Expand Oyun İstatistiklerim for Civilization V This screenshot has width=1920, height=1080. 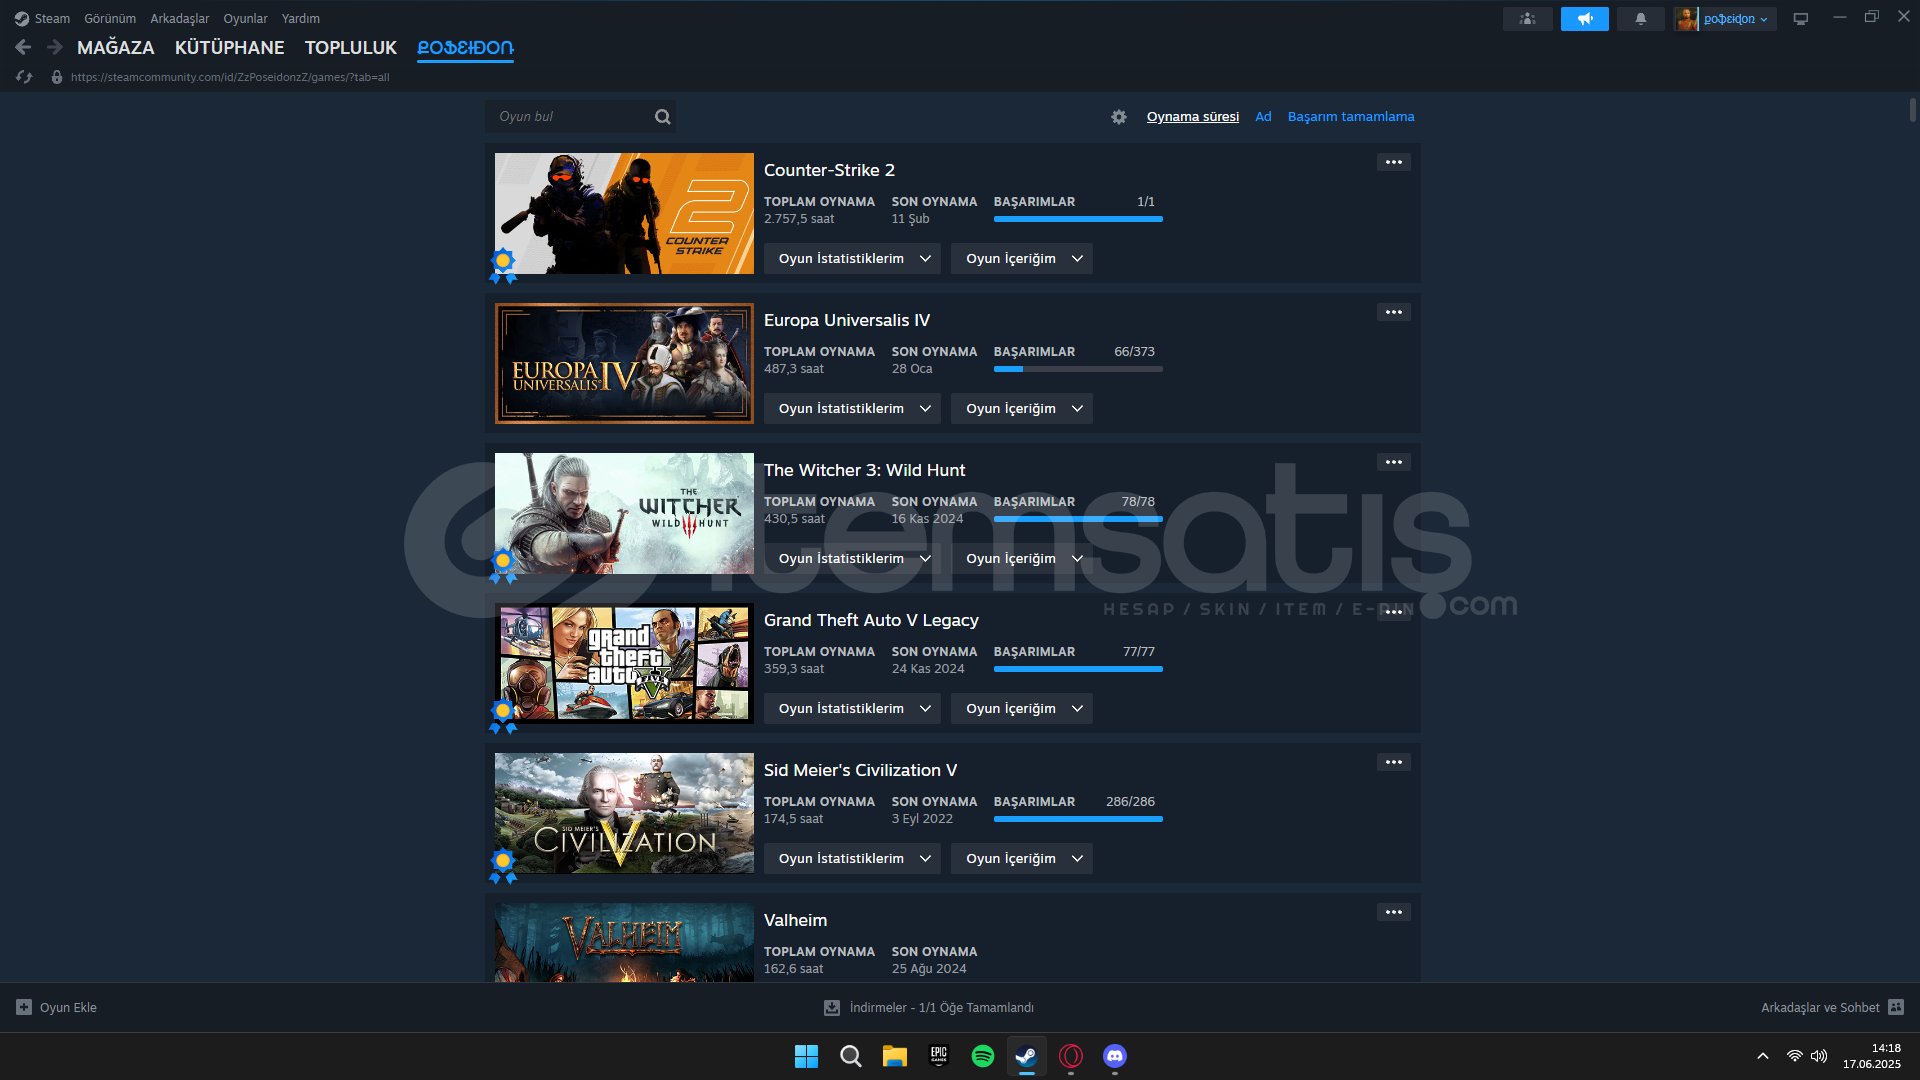click(x=852, y=859)
